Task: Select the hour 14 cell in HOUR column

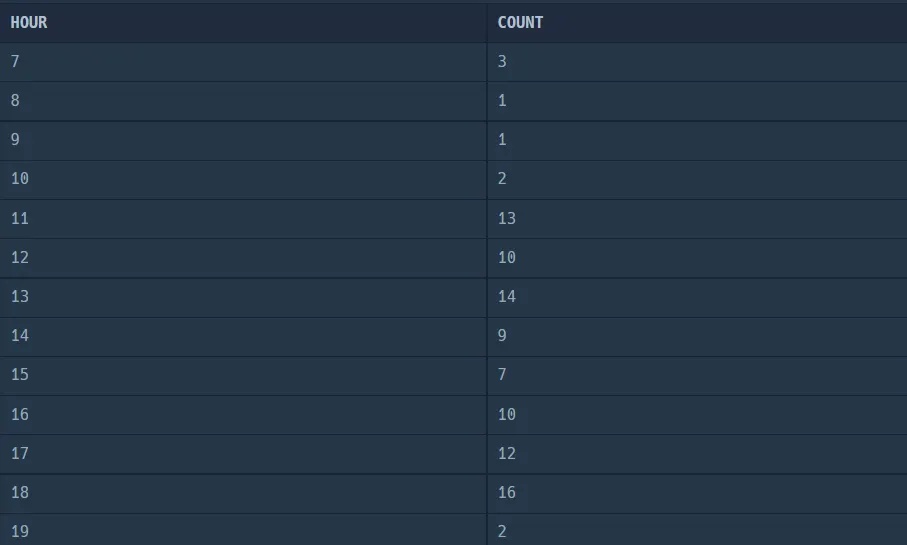Action: [20, 335]
